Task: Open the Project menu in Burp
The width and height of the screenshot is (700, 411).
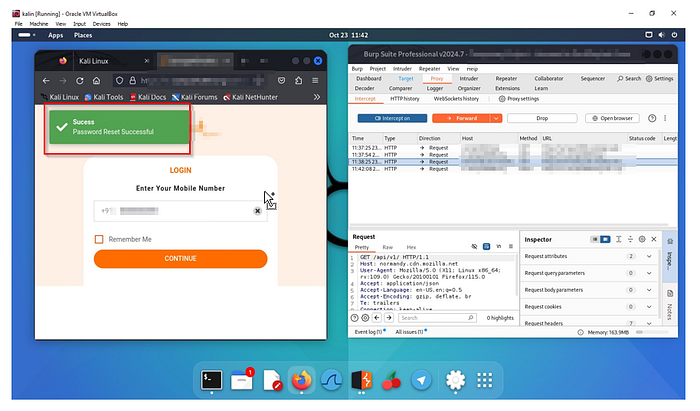Action: click(378, 69)
